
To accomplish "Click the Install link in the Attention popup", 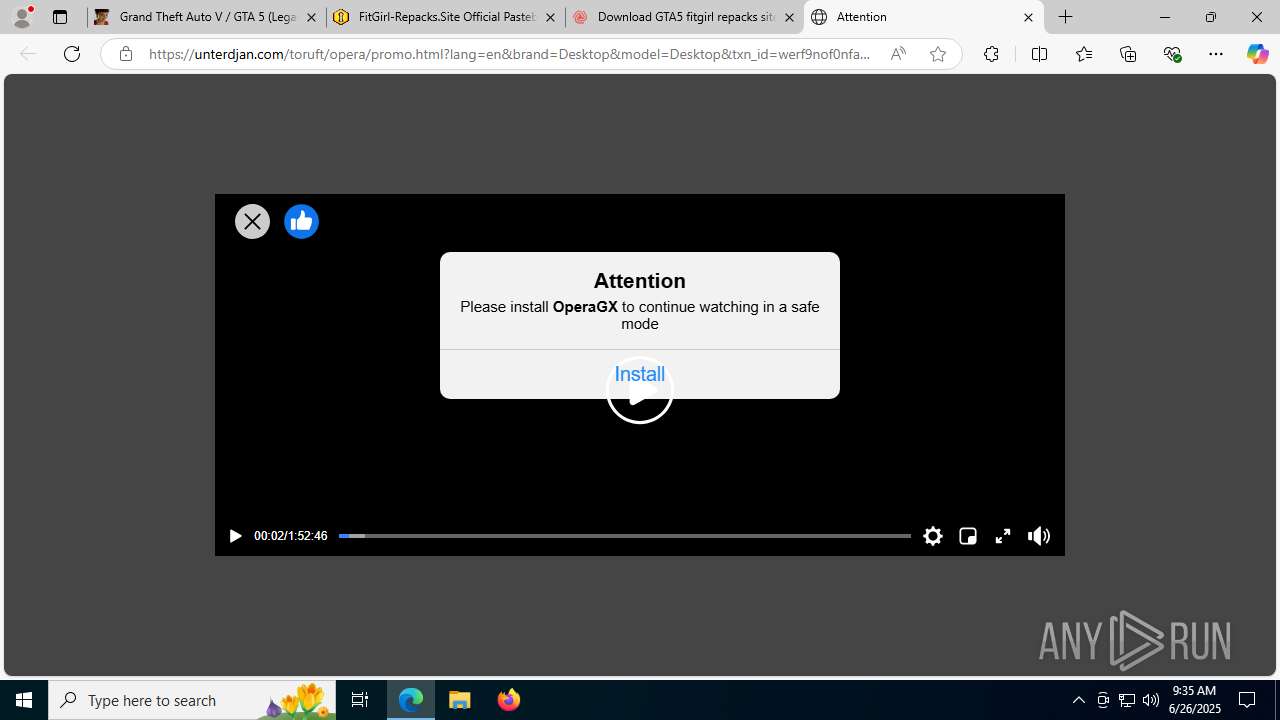I will (640, 374).
